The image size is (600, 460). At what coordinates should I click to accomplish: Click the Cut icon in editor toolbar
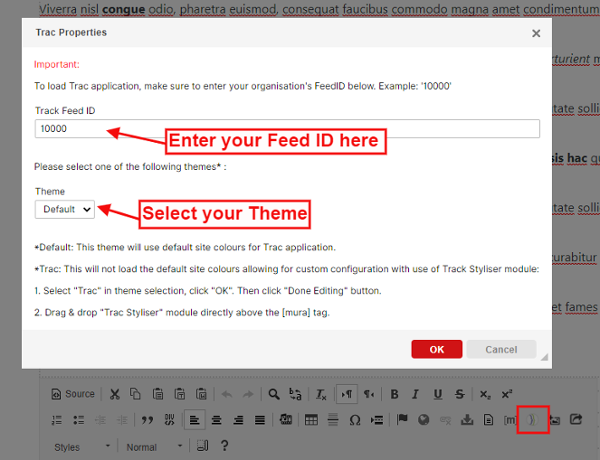[x=114, y=394]
